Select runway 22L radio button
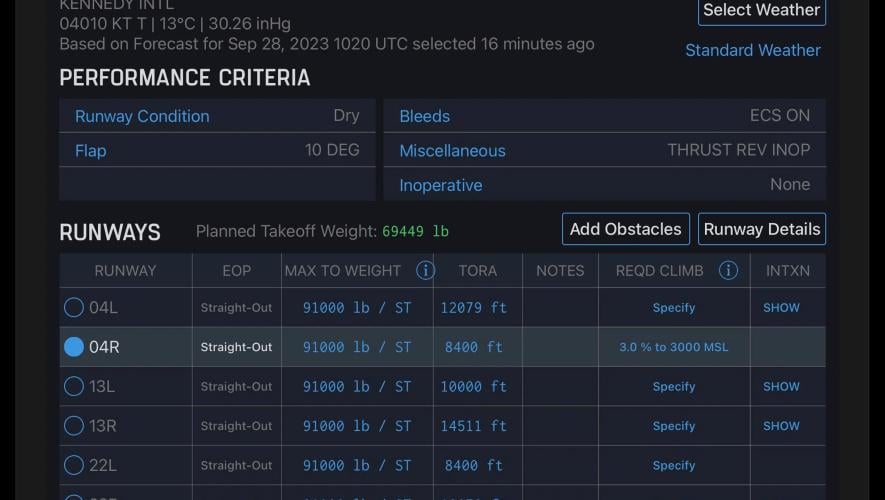885x500 pixels. [x=74, y=465]
